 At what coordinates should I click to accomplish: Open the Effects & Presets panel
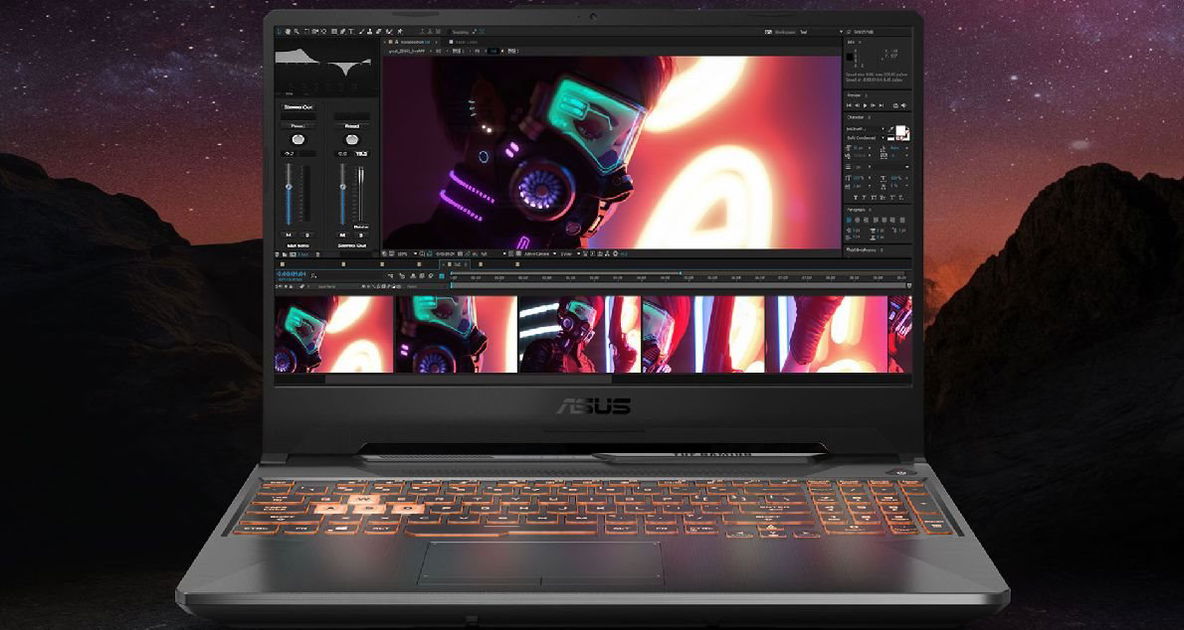tap(863, 251)
